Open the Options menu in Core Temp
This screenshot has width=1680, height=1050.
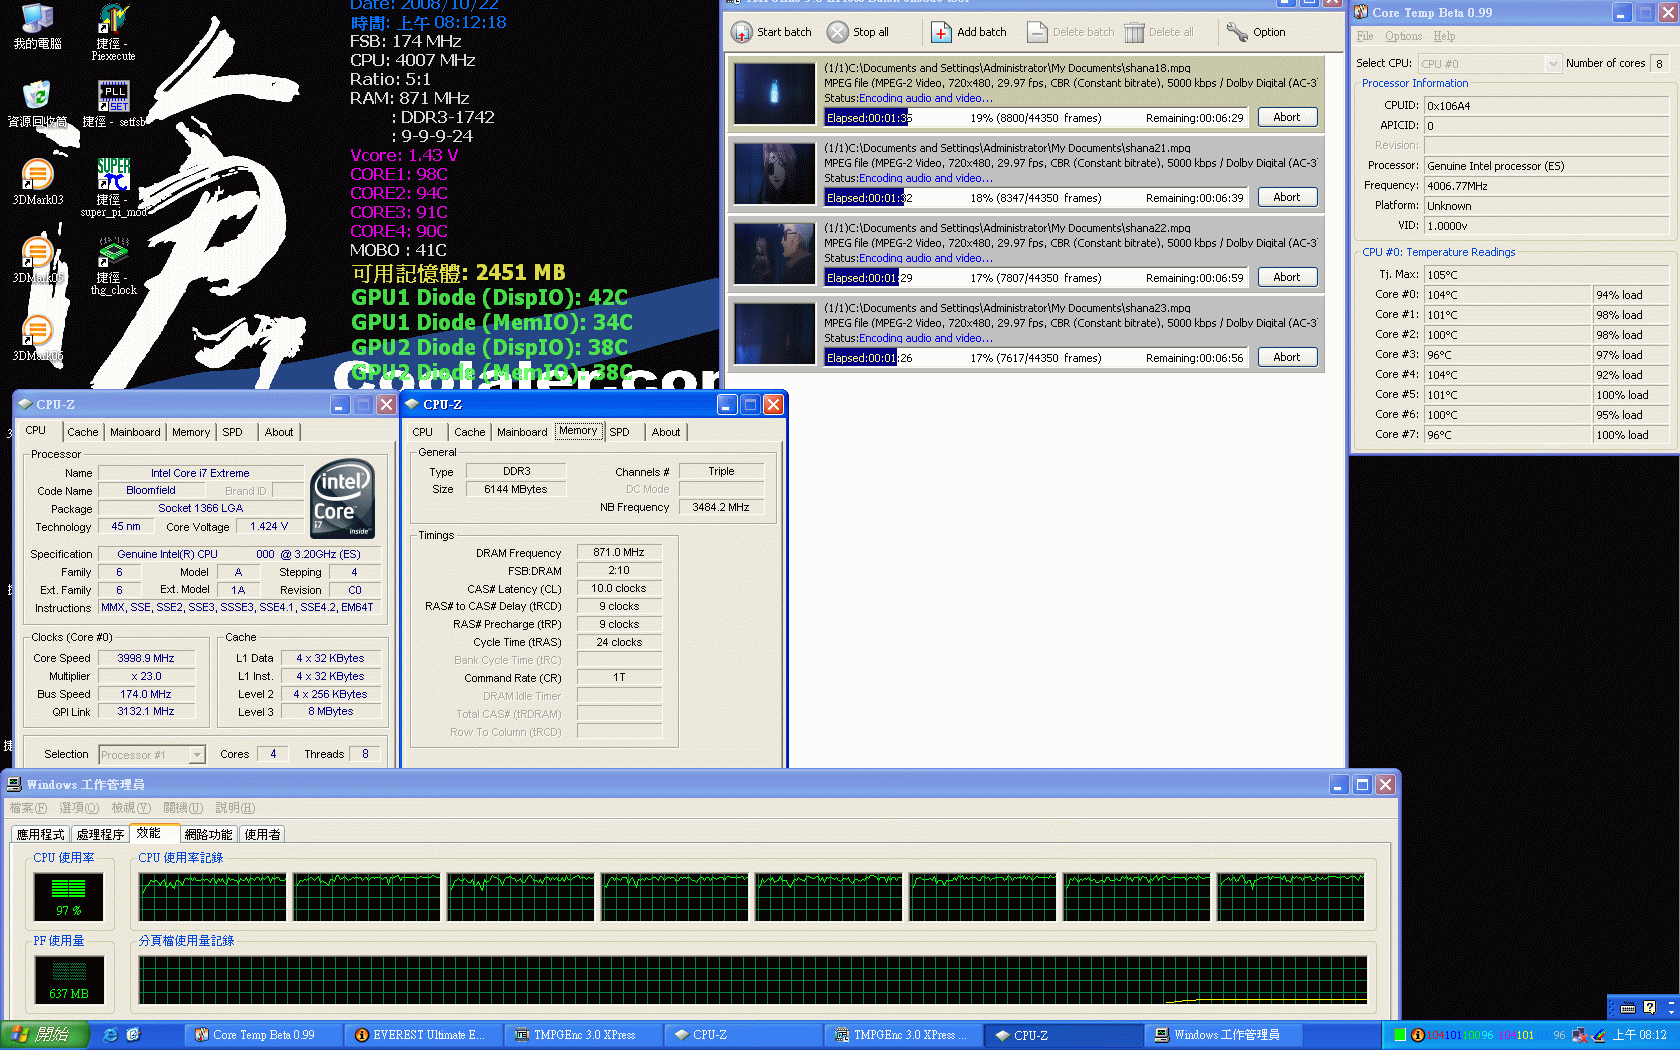tap(1403, 36)
